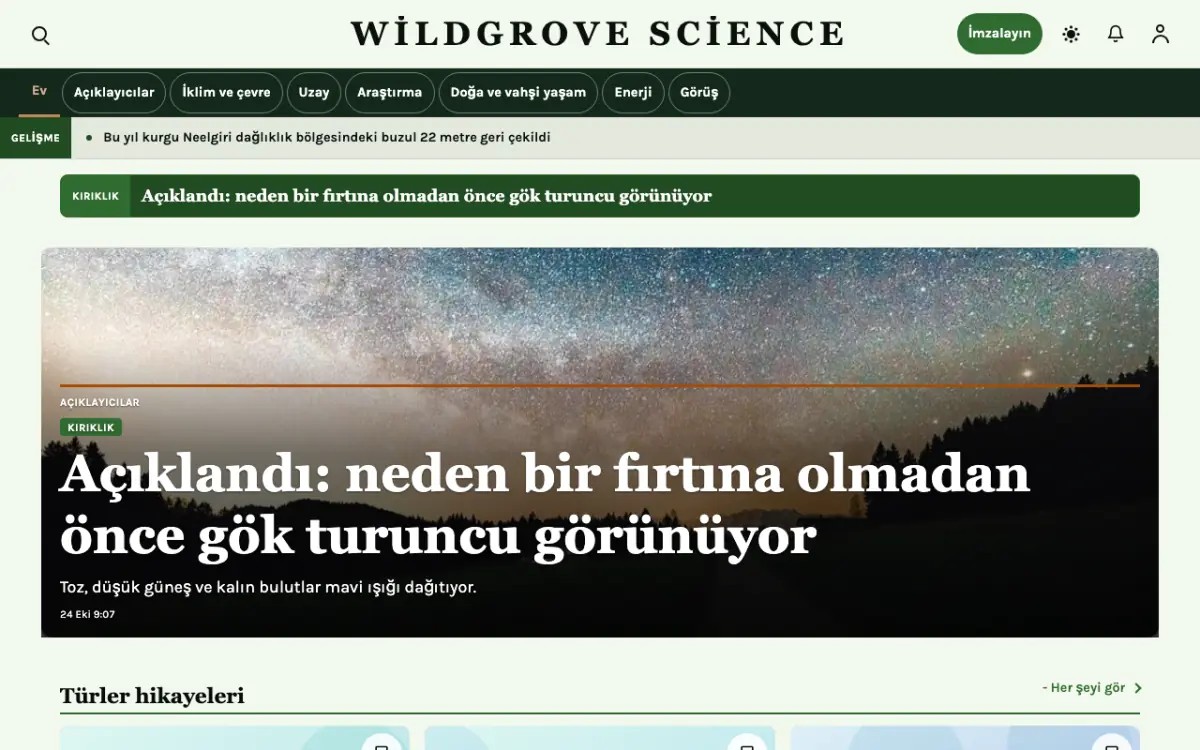Screen dimensions: 1200x750
Task: Click the hero subtitle 'Toz, düşük güneş'
Action: (x=268, y=587)
